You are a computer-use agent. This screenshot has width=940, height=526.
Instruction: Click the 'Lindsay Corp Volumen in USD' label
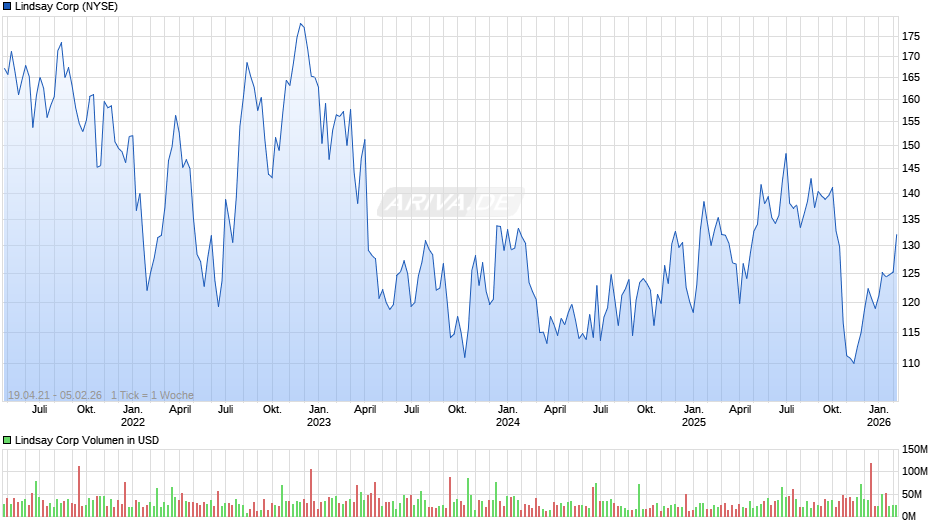tap(87, 440)
